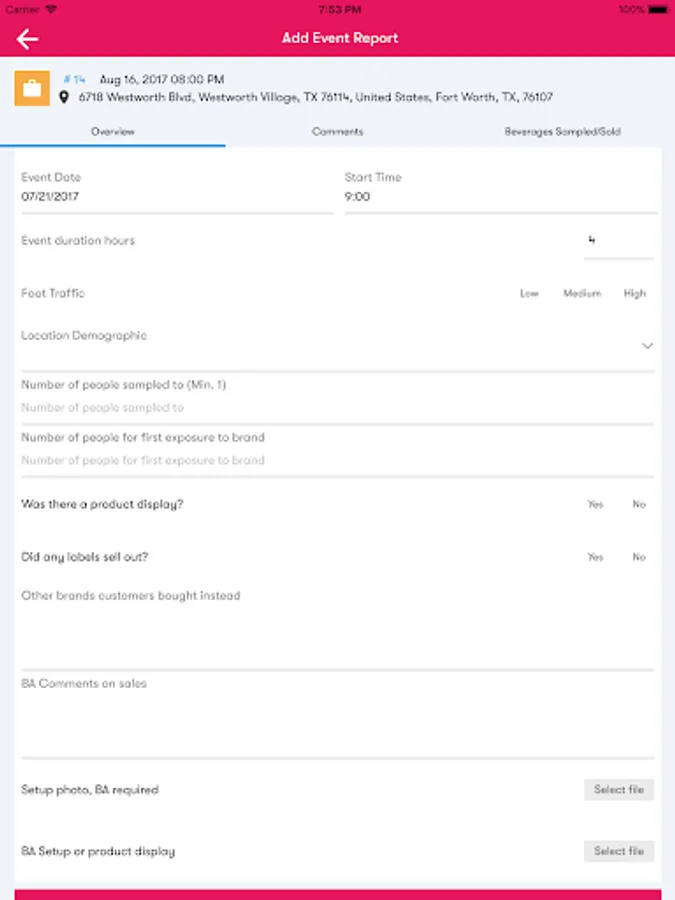
Task: Click the Event duration hours field
Action: pos(618,242)
